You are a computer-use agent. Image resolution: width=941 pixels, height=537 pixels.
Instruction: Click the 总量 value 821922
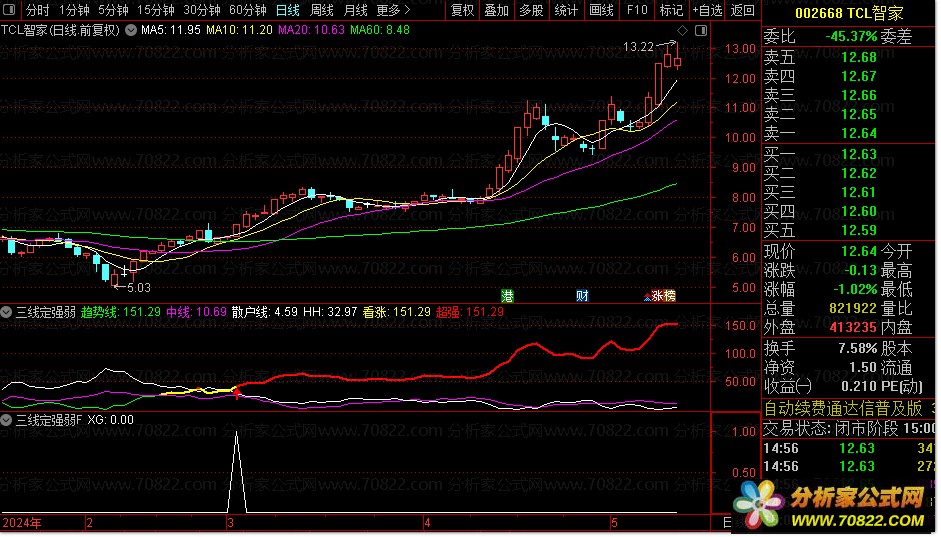click(853, 308)
